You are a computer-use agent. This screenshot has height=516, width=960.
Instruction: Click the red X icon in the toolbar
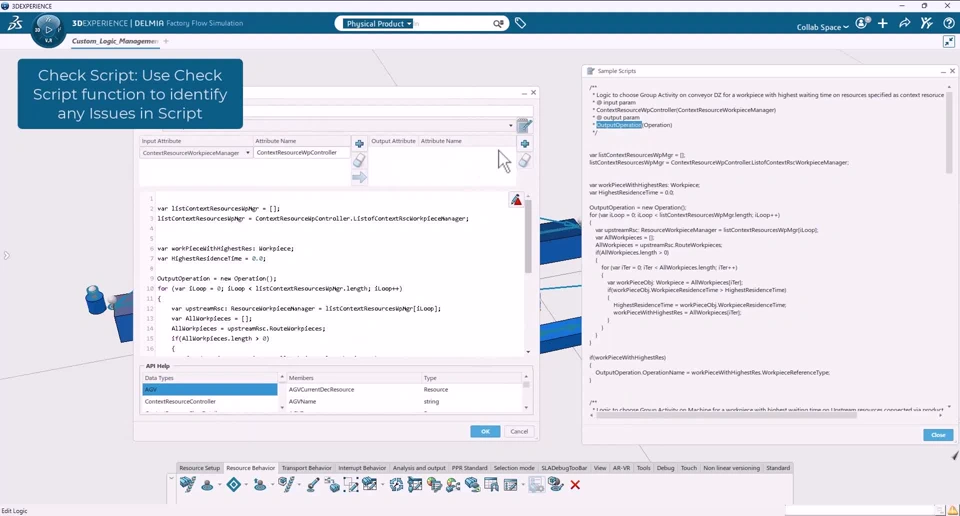[575, 485]
